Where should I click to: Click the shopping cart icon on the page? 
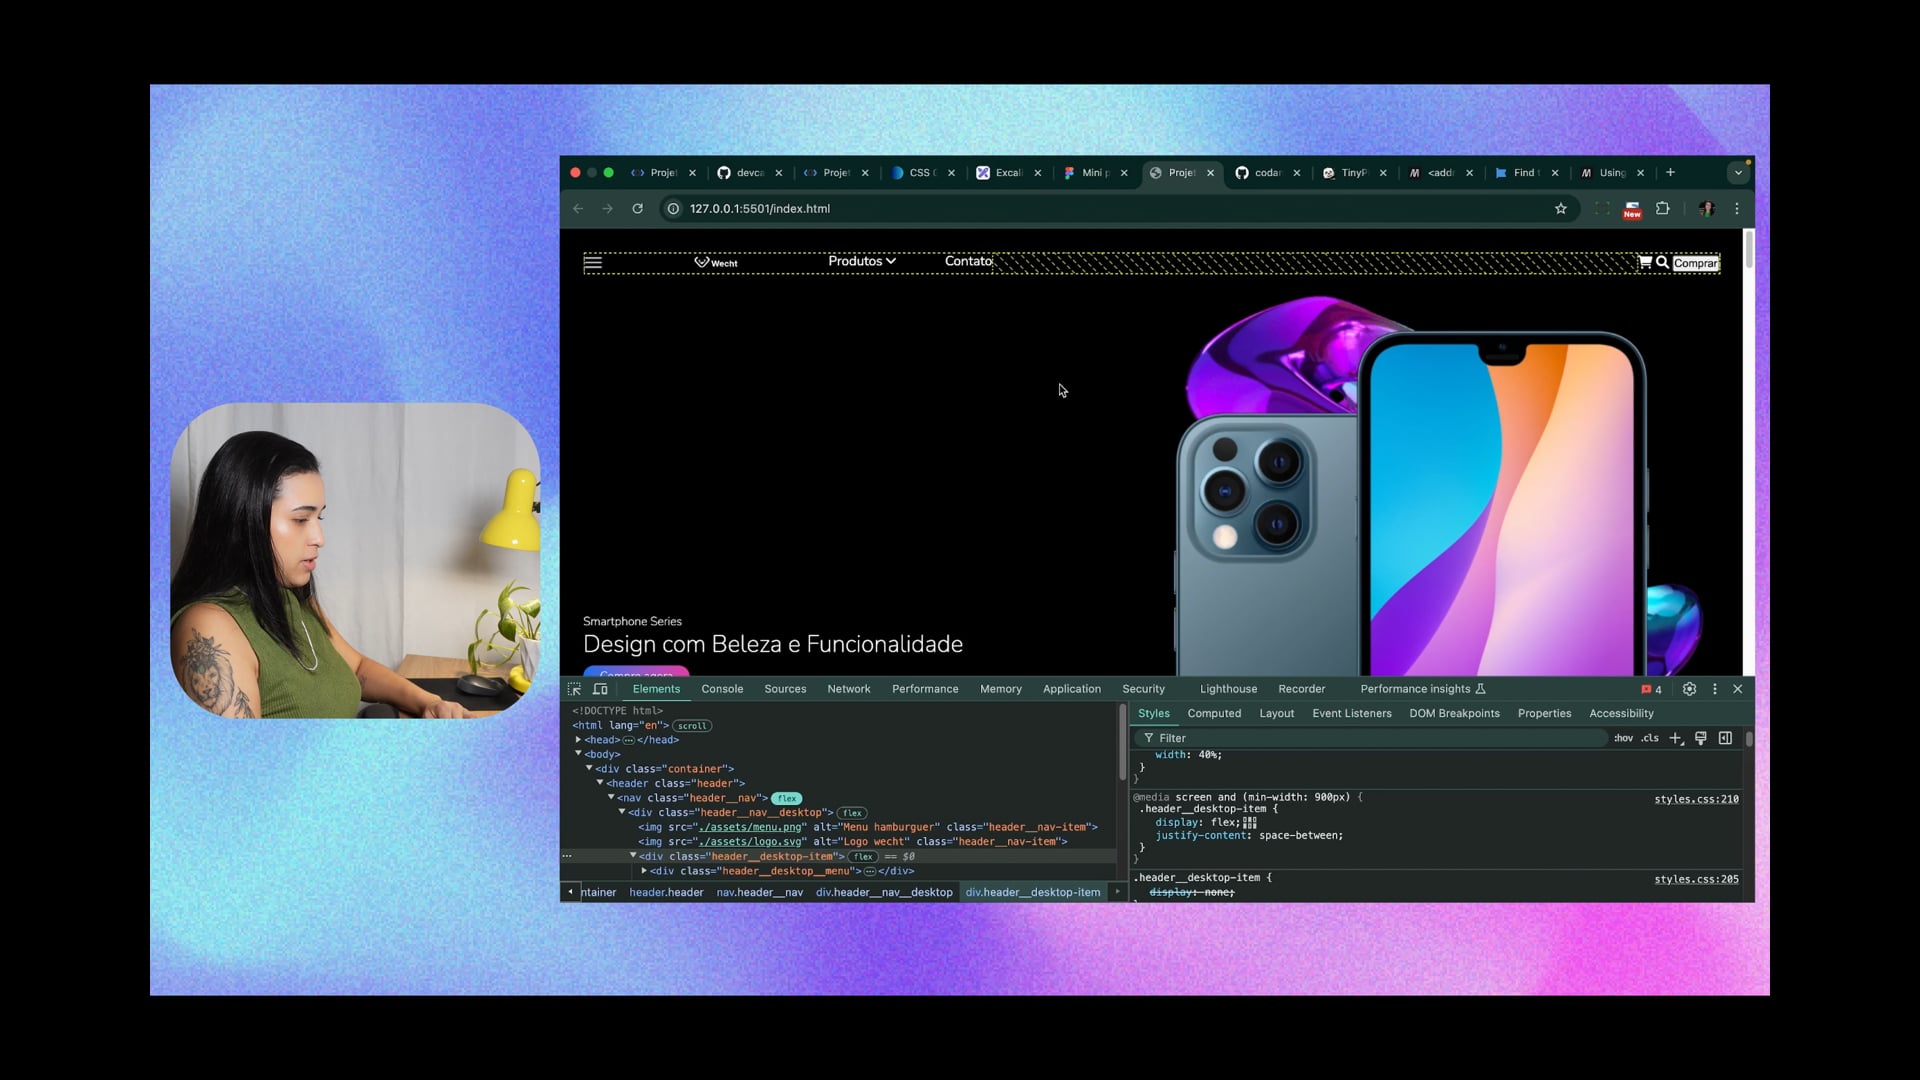pos(1644,262)
